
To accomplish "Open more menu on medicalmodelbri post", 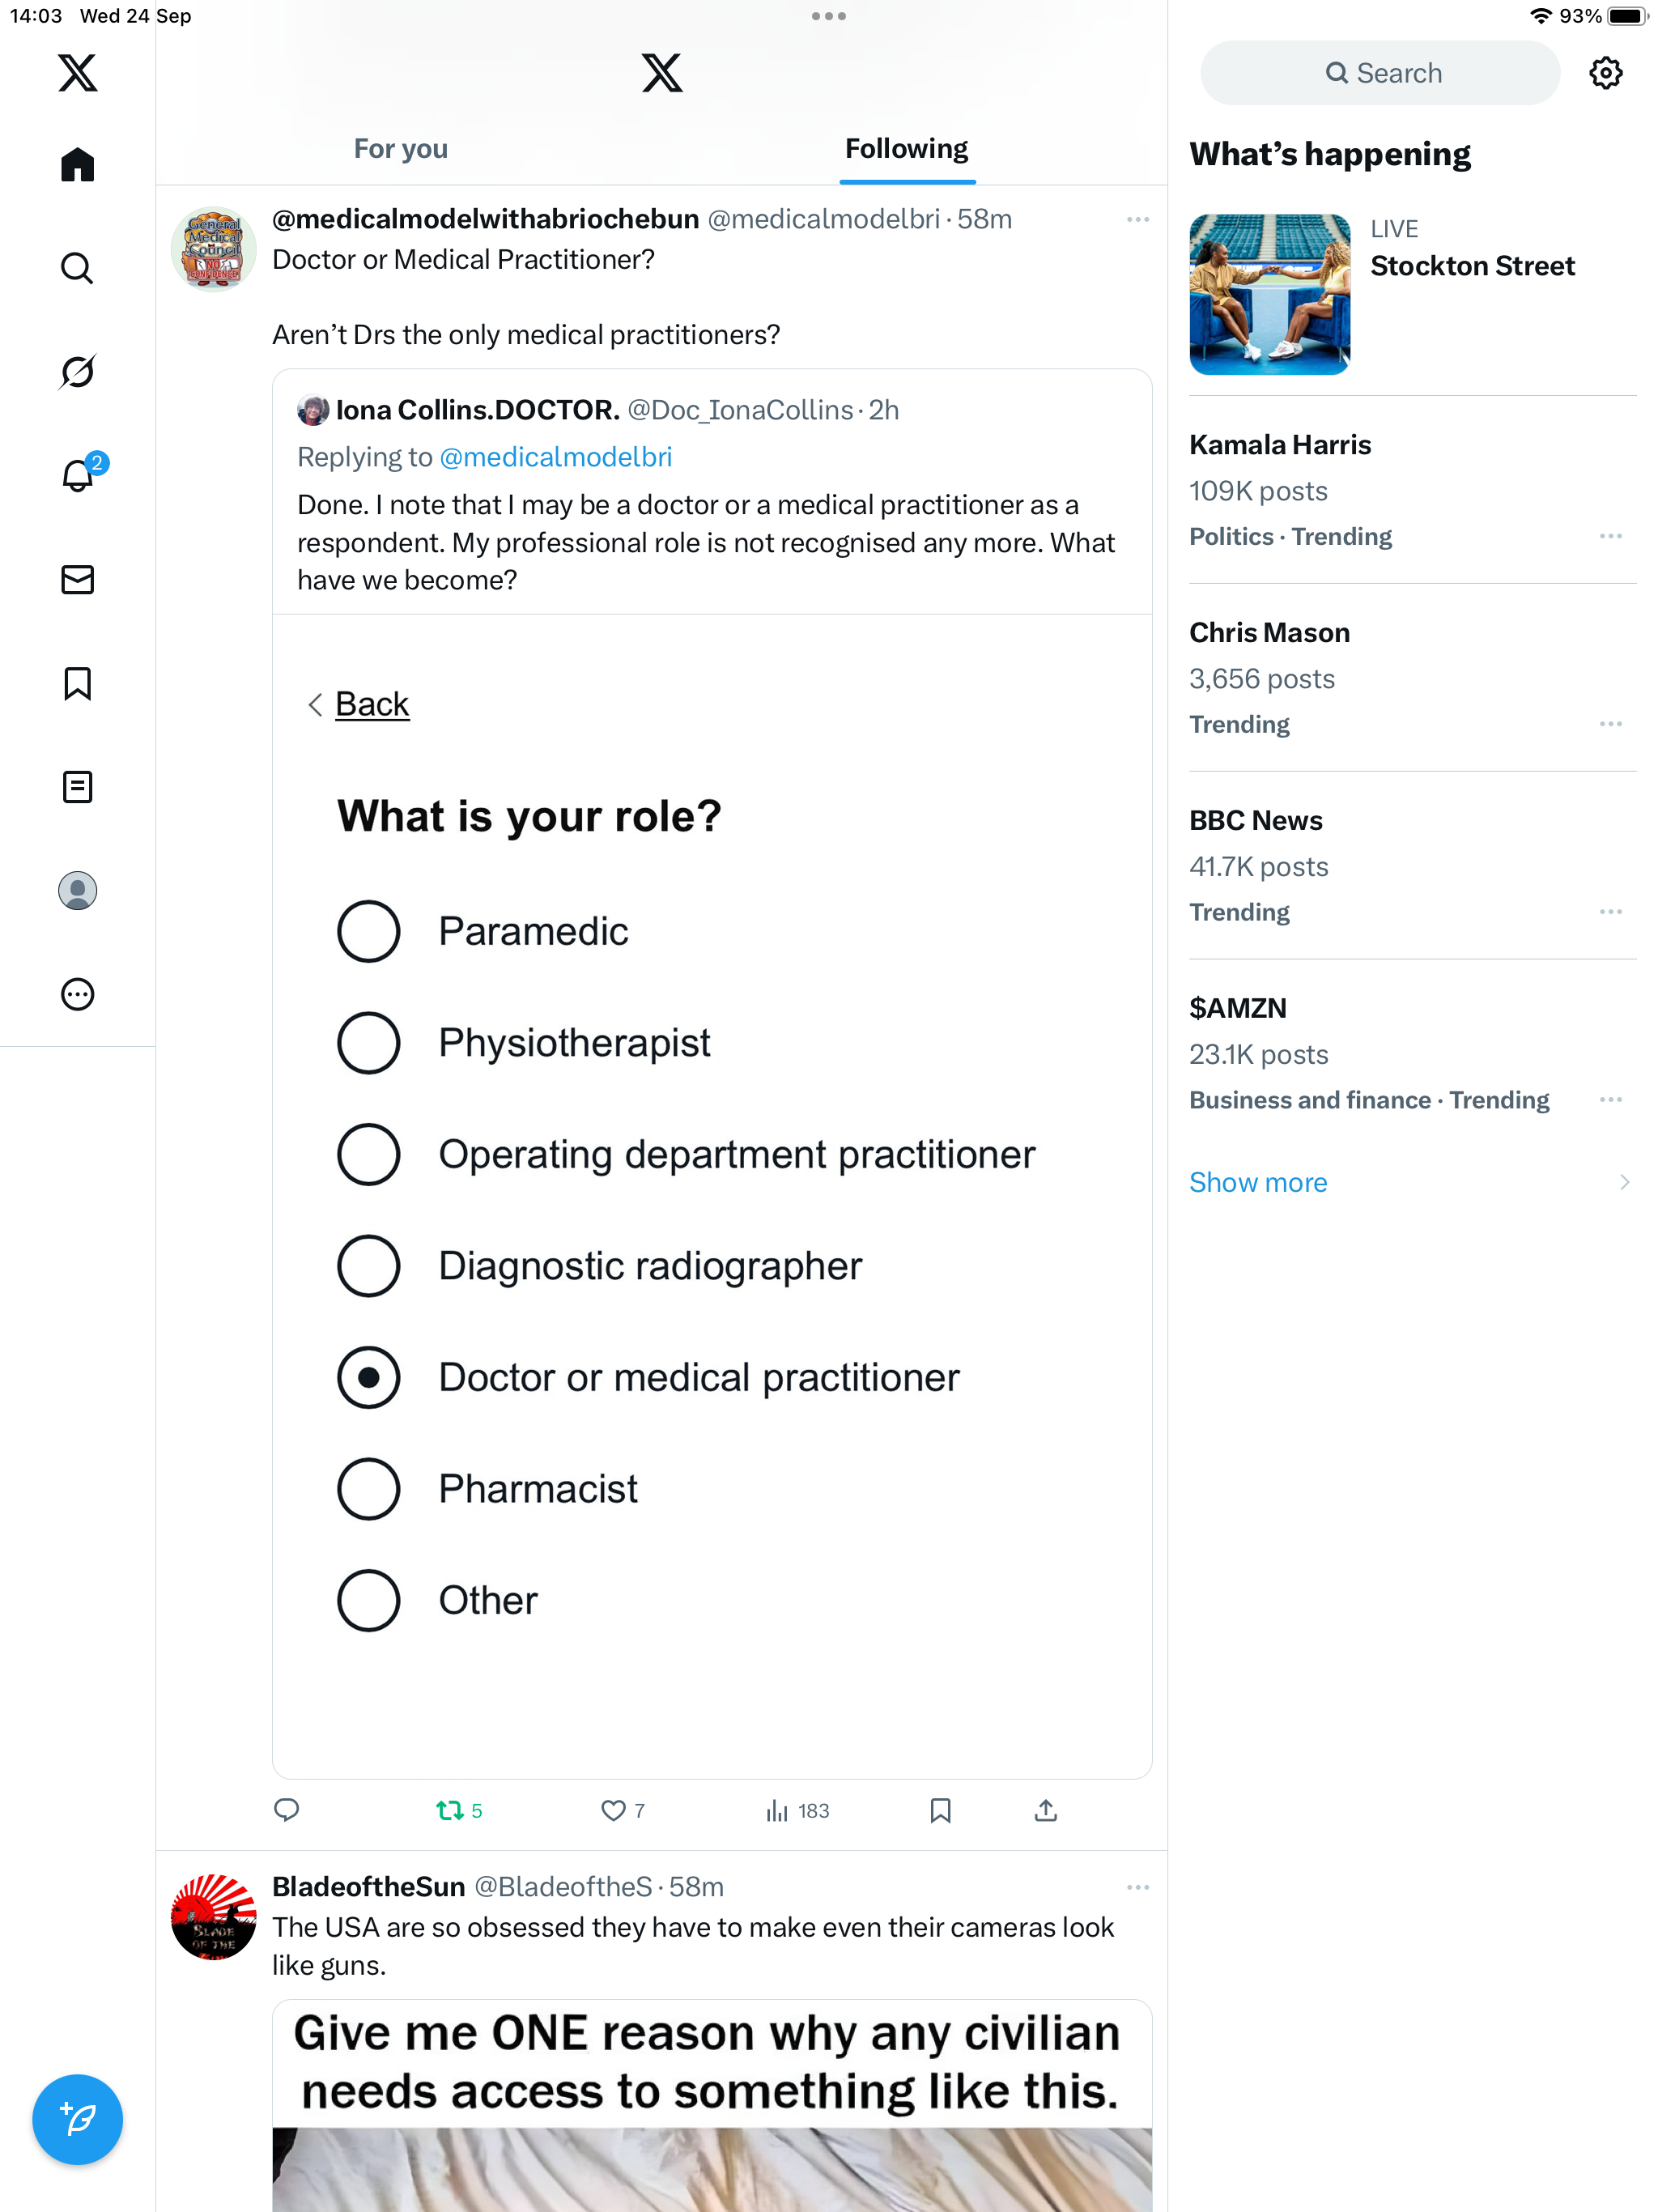I will (x=1137, y=220).
